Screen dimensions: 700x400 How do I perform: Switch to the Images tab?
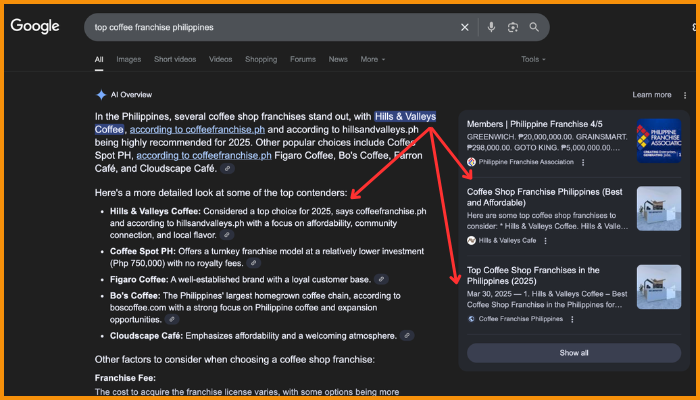129,59
